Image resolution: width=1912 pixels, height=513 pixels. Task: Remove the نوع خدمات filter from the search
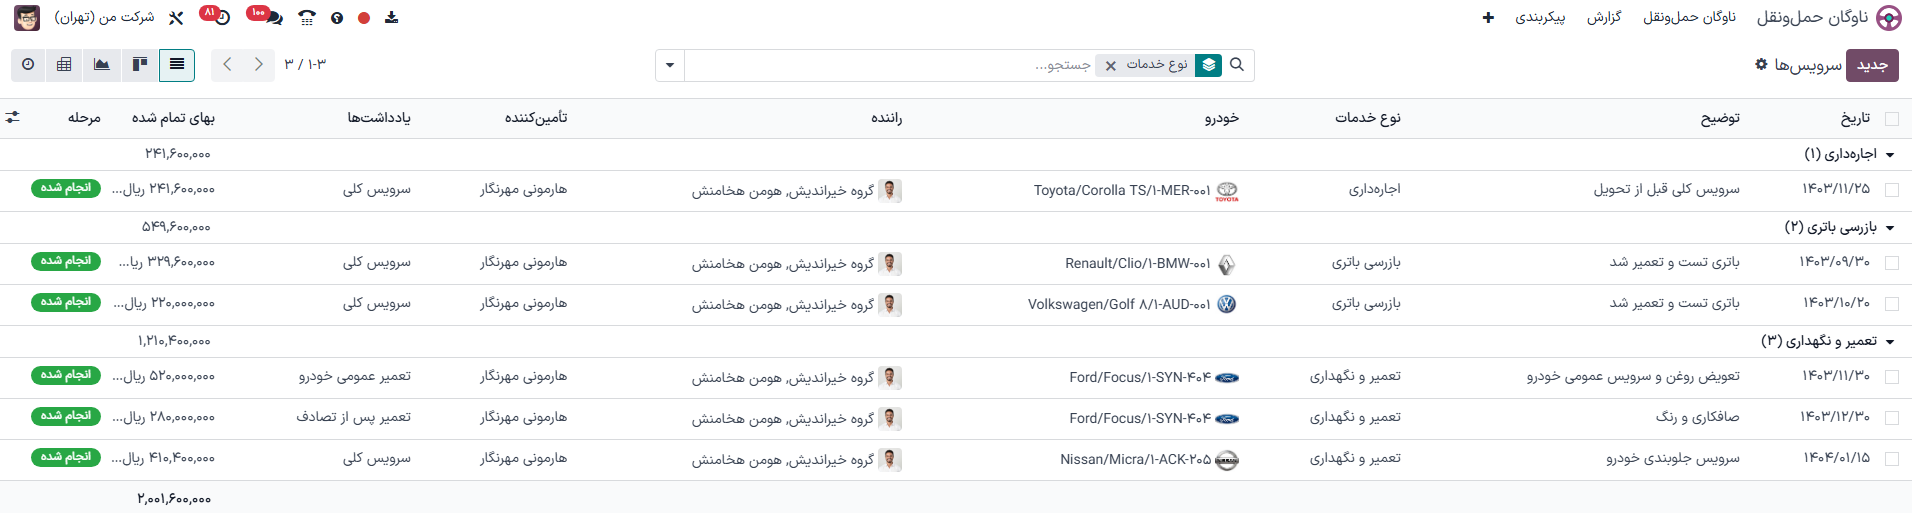coord(1110,66)
